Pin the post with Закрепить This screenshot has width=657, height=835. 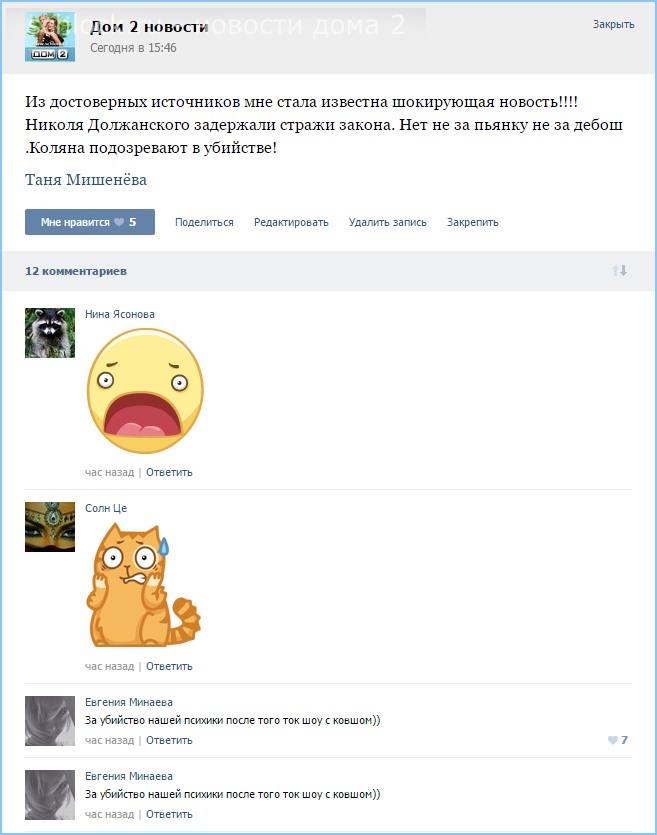(473, 222)
